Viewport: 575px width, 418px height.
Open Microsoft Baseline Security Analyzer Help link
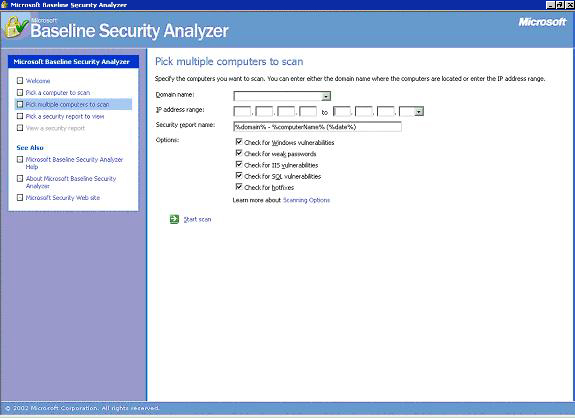pos(74,163)
